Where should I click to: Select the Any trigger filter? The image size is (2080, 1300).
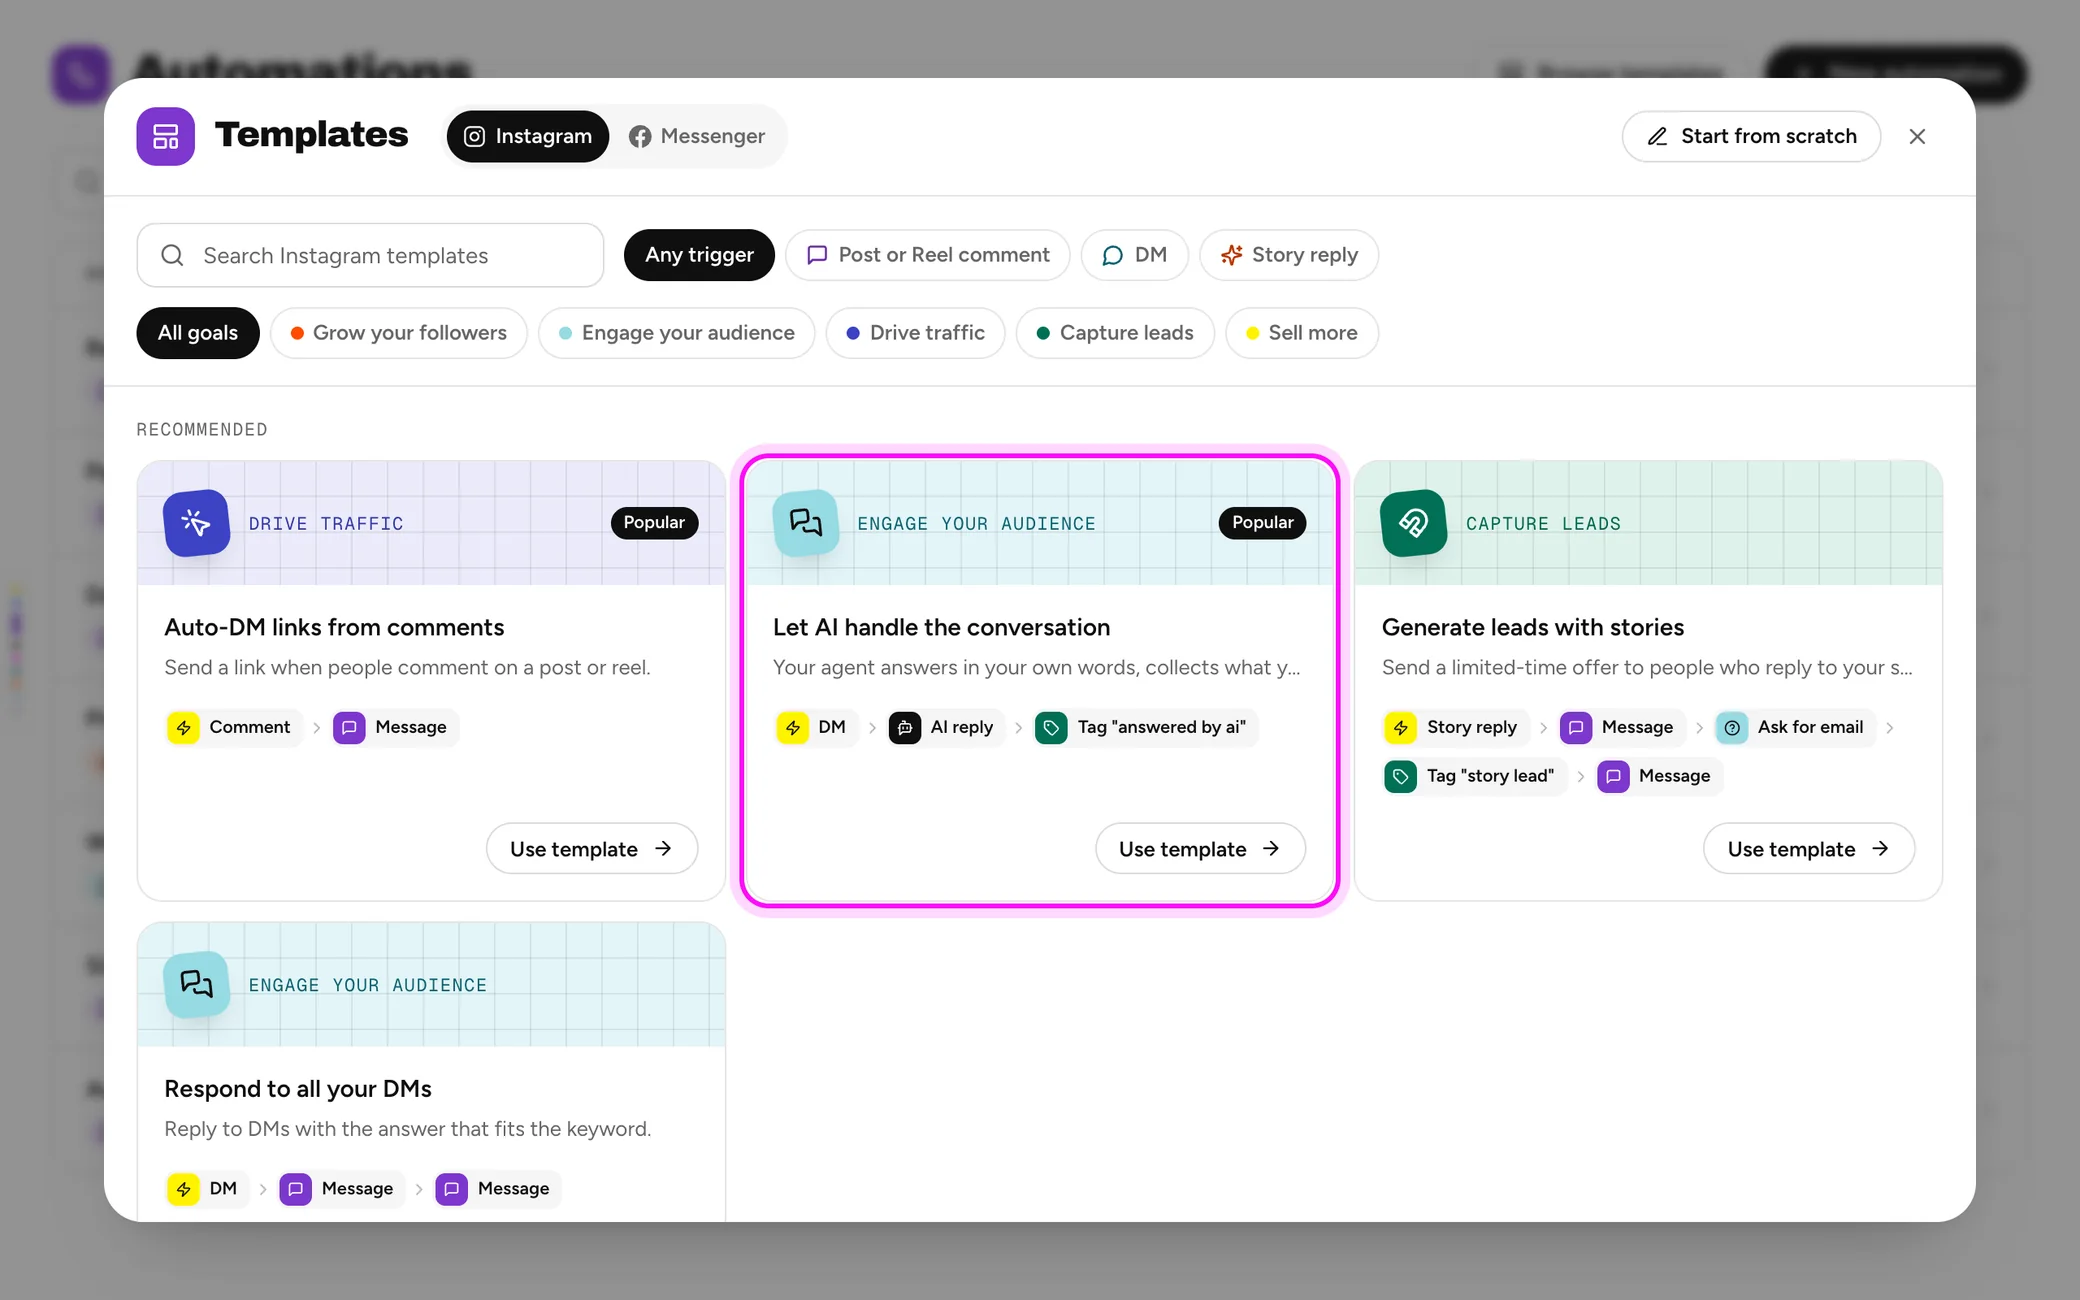(699, 255)
